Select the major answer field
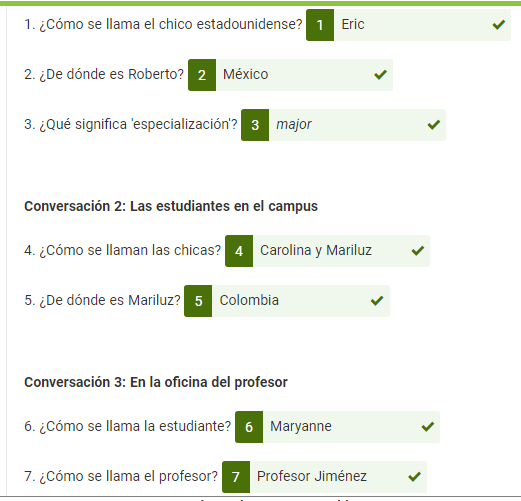This screenshot has width=521, height=501. pos(357,125)
